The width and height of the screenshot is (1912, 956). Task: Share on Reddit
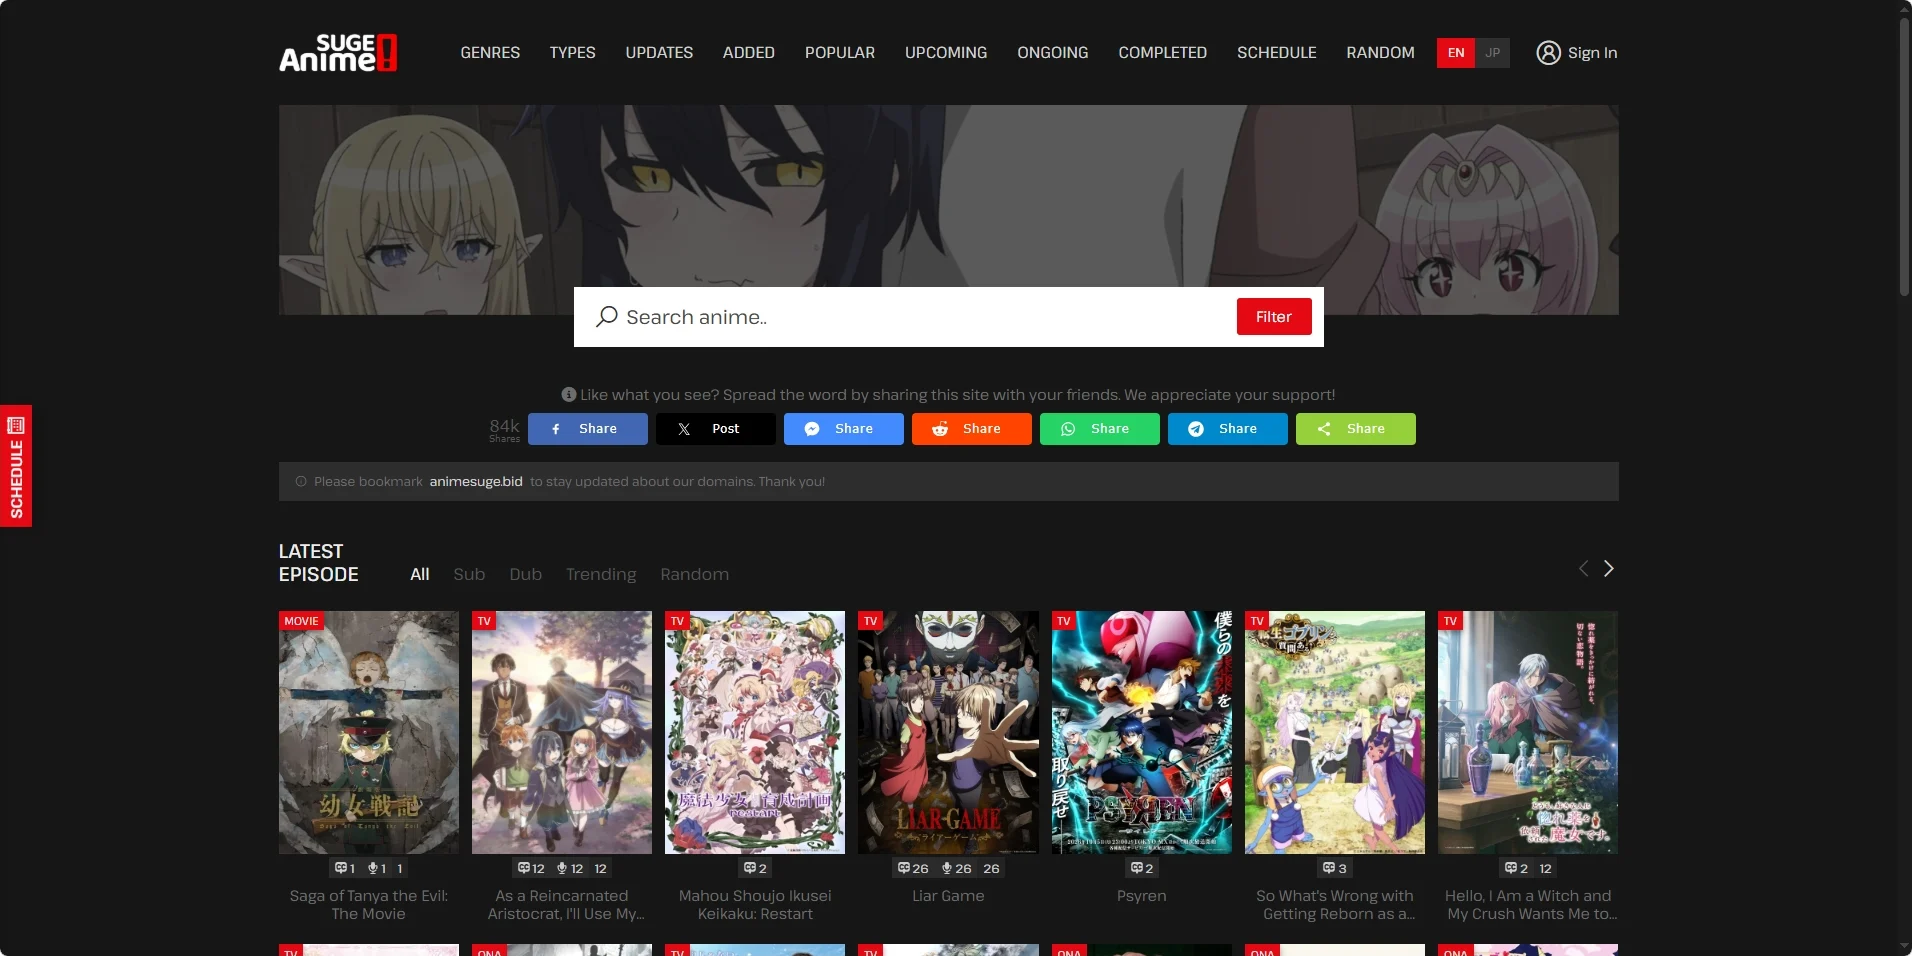click(972, 429)
